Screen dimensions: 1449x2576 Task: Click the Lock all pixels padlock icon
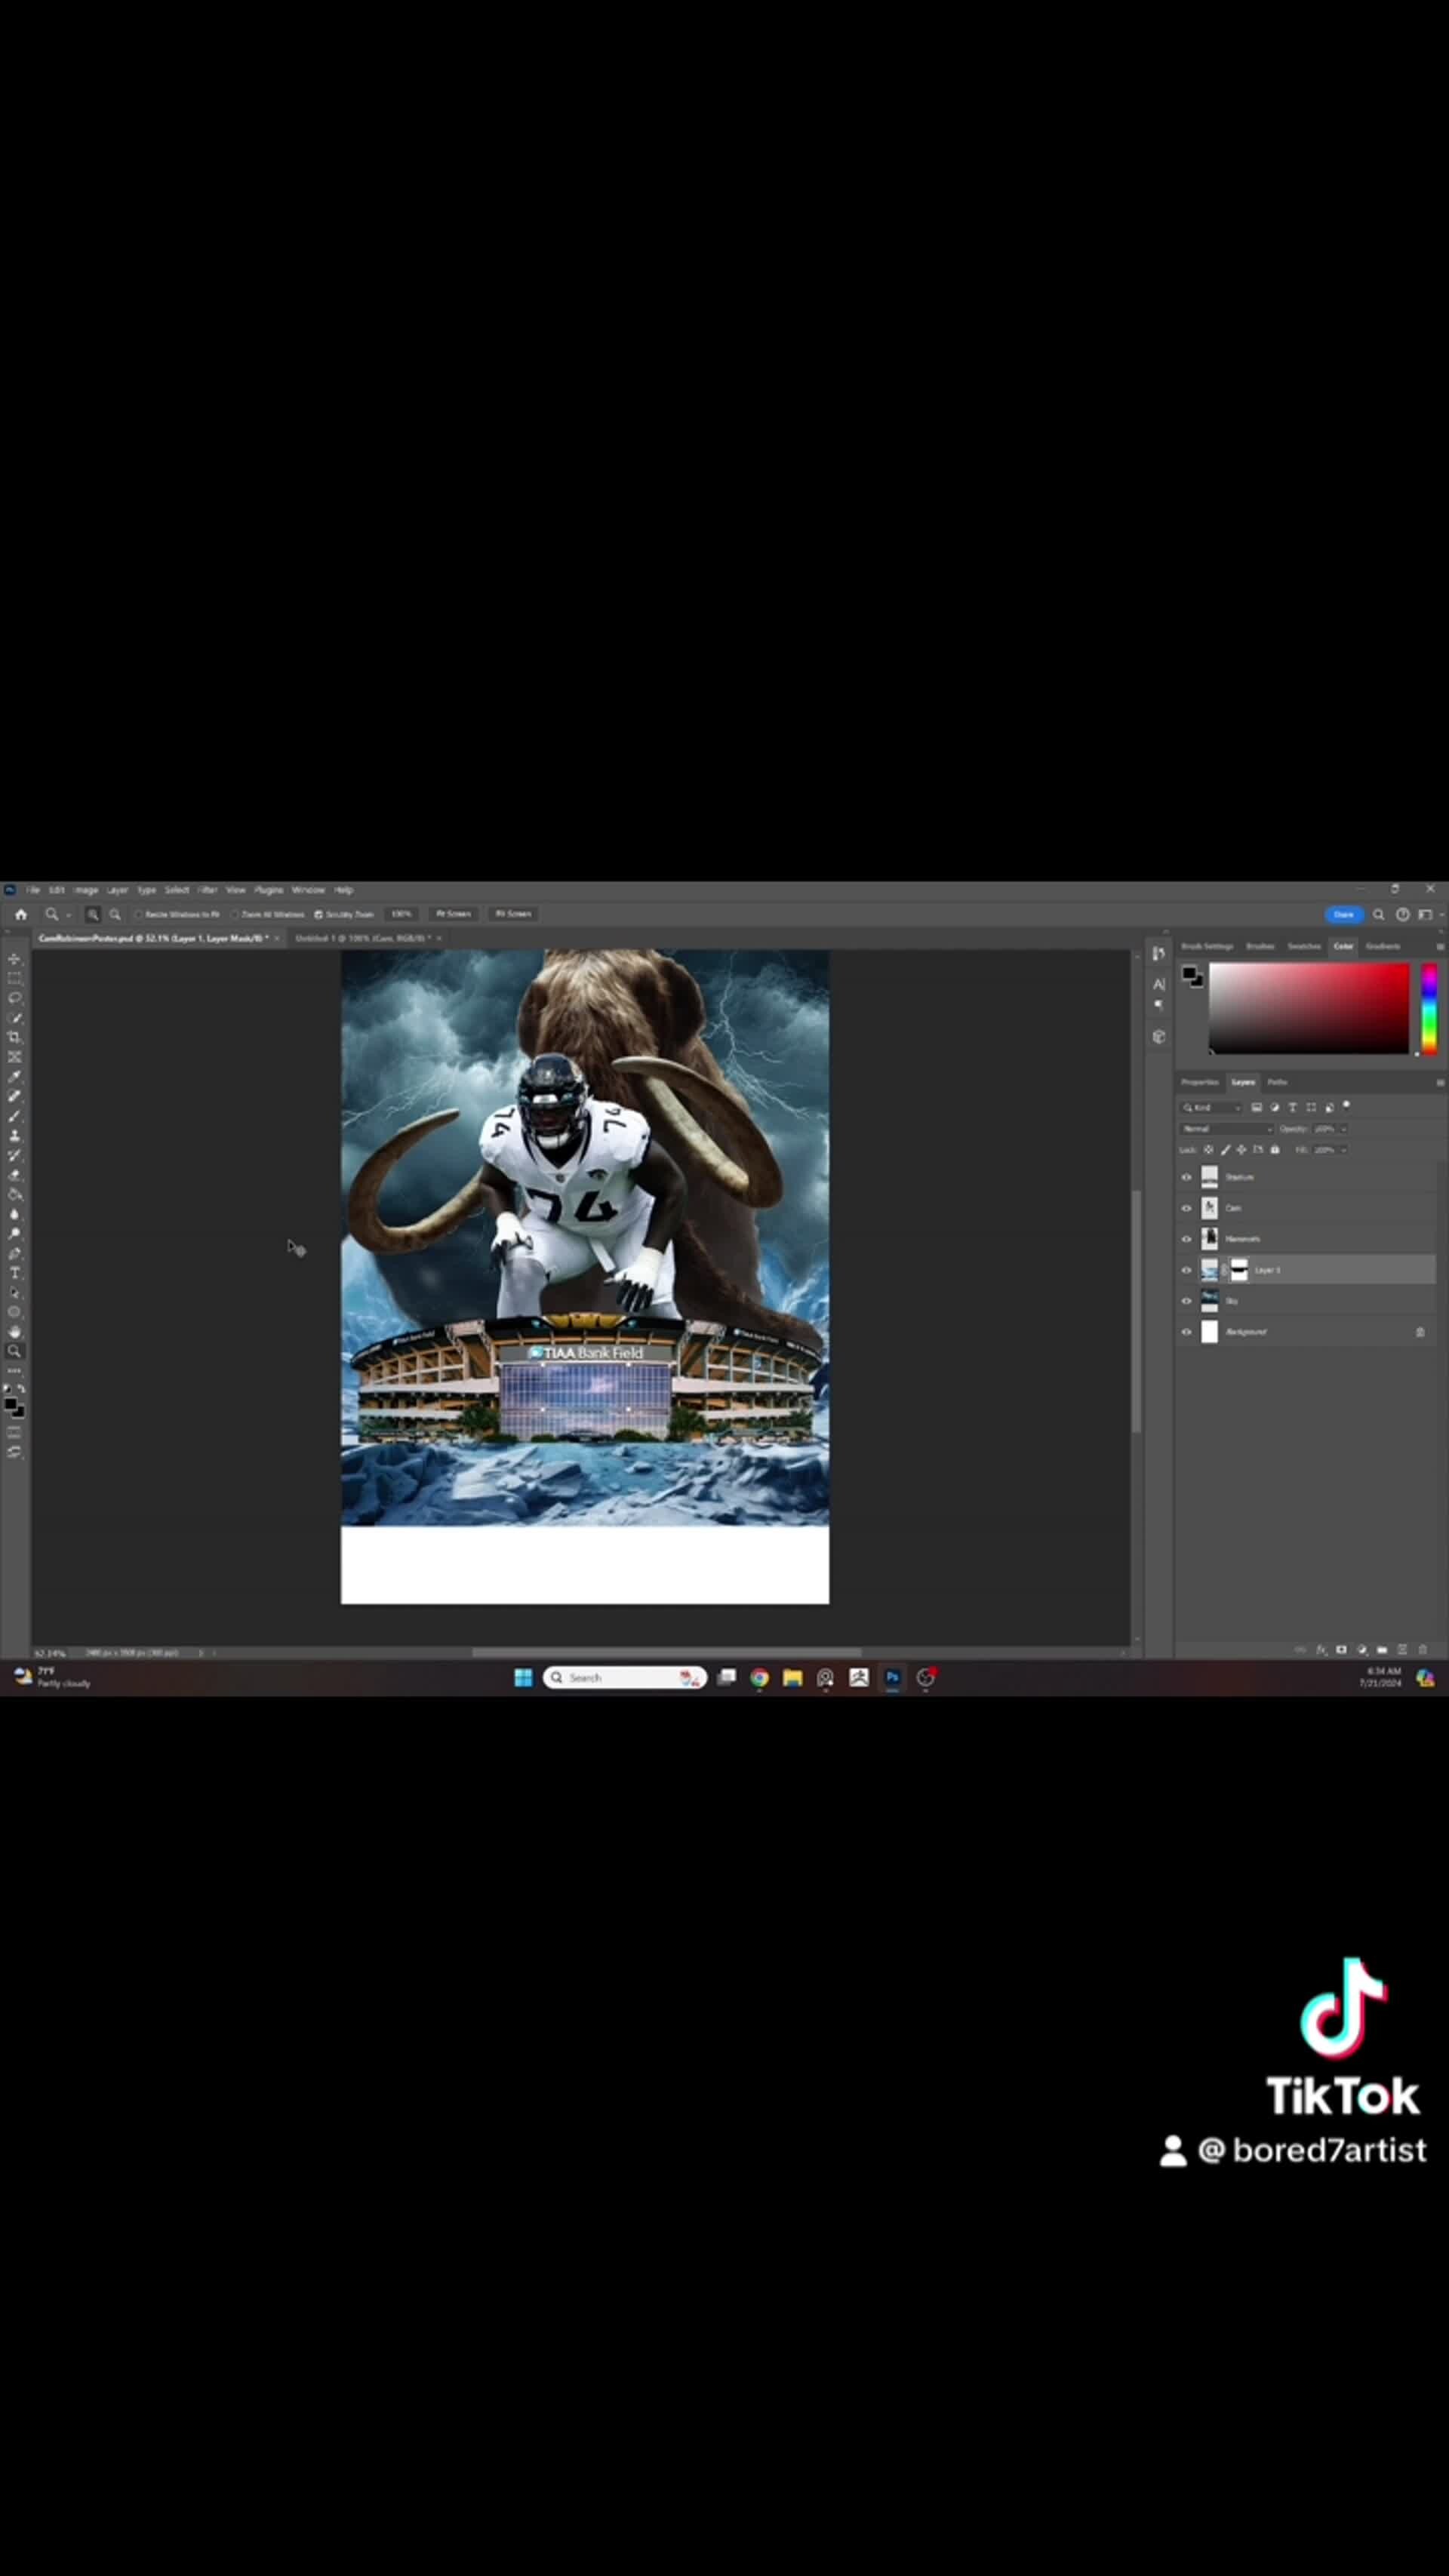point(1275,1150)
